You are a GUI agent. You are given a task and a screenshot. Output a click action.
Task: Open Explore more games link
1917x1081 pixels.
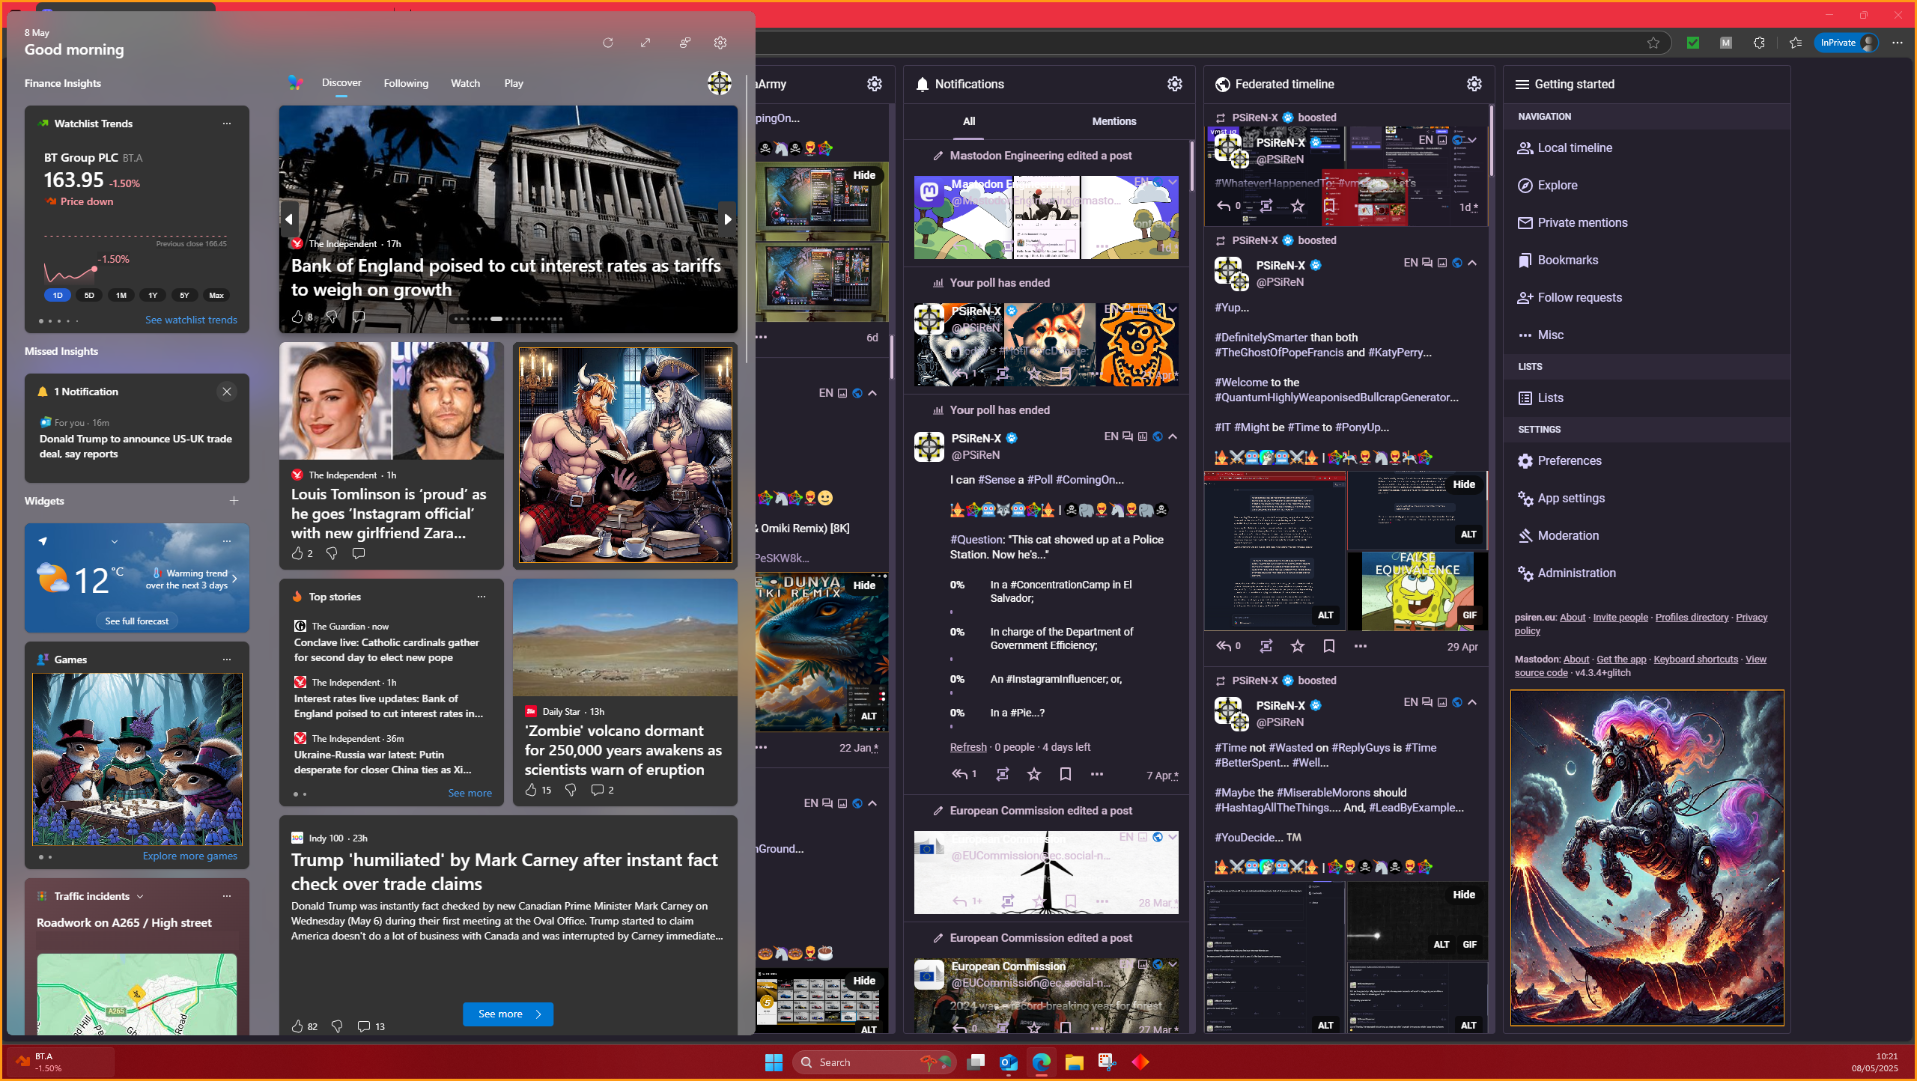(x=190, y=856)
